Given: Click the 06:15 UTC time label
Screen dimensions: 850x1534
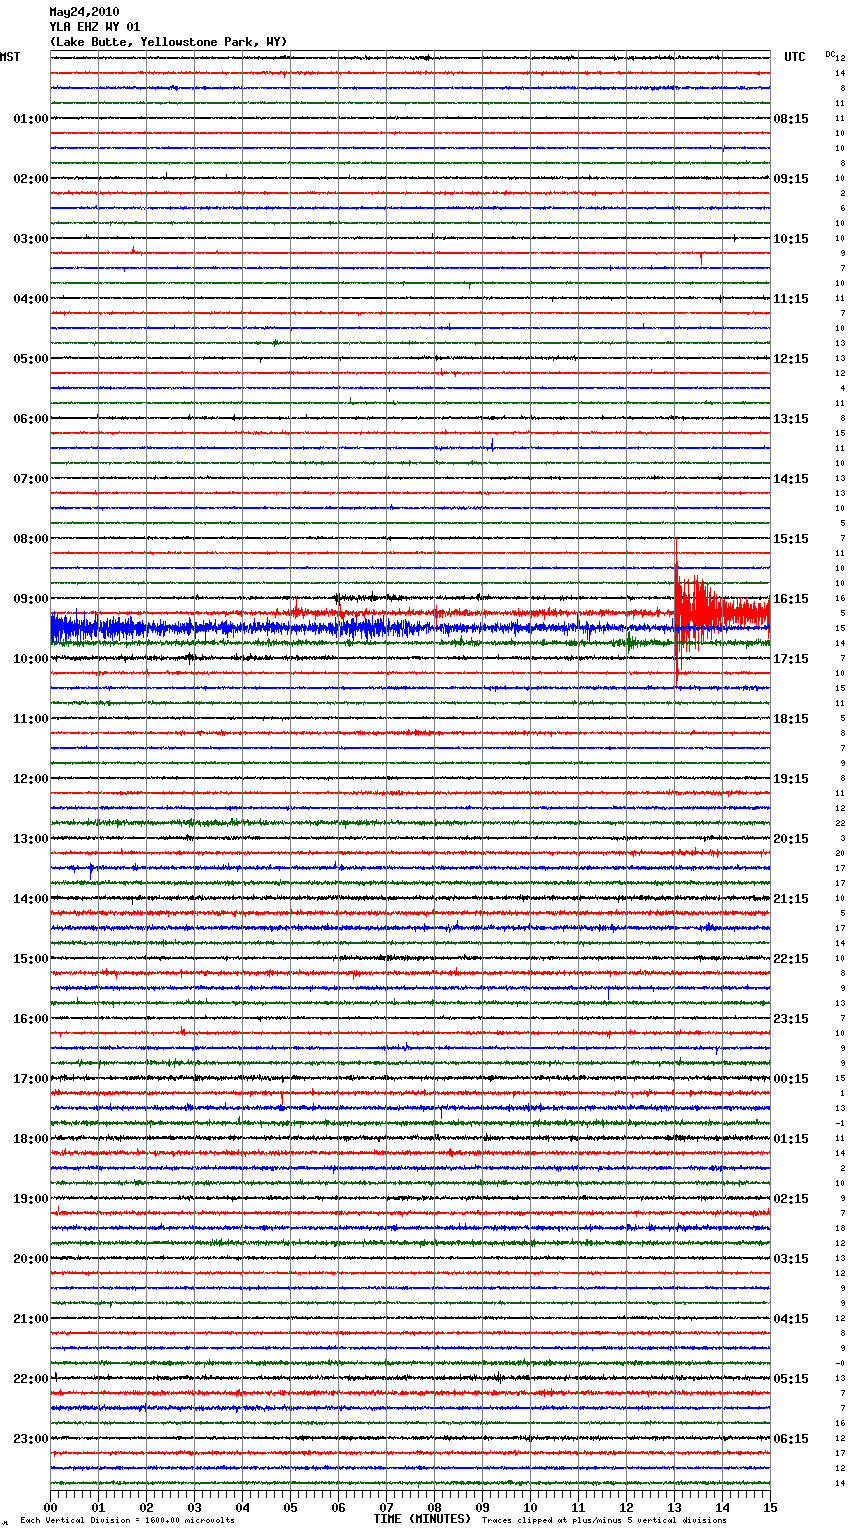Looking at the screenshot, I should pos(791,1439).
